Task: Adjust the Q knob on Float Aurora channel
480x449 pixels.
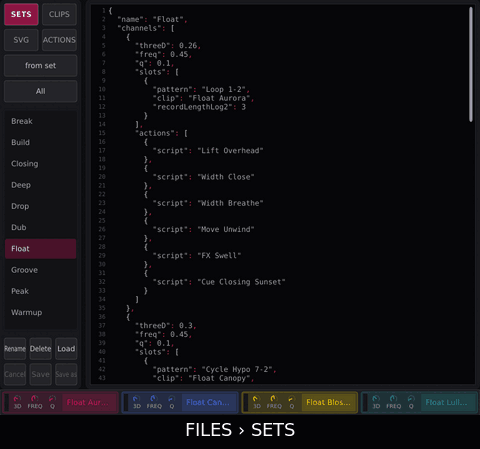Action: 52,402
